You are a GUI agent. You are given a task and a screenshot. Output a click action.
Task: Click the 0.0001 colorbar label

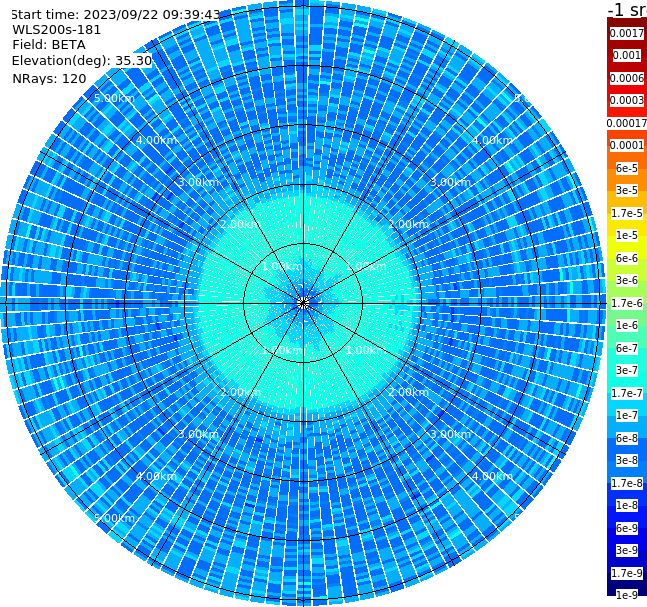pos(627,145)
